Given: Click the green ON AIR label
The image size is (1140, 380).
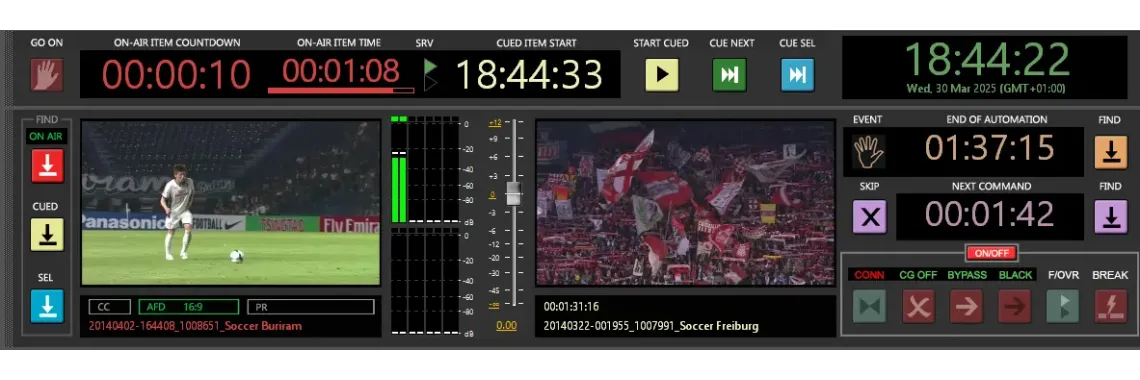Looking at the screenshot, I should click(x=47, y=136).
